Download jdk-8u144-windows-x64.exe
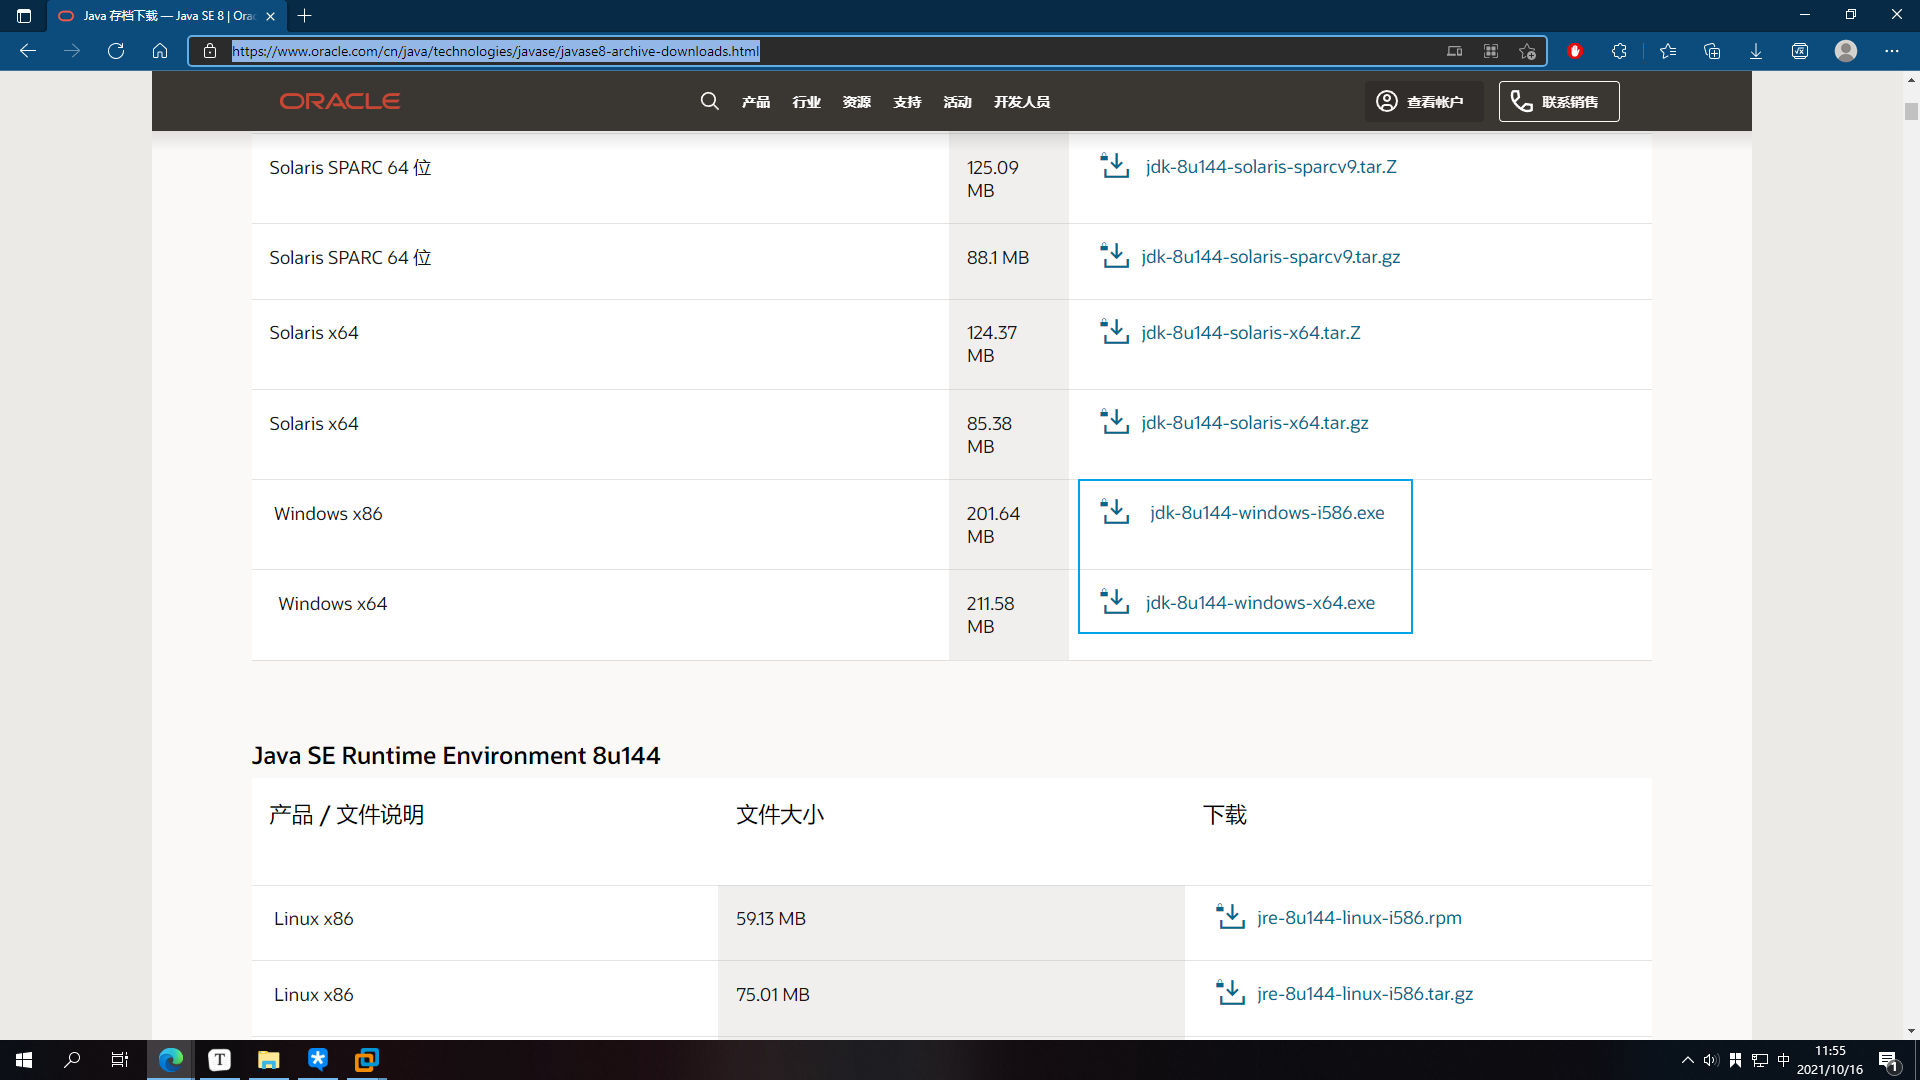 [x=1259, y=603]
